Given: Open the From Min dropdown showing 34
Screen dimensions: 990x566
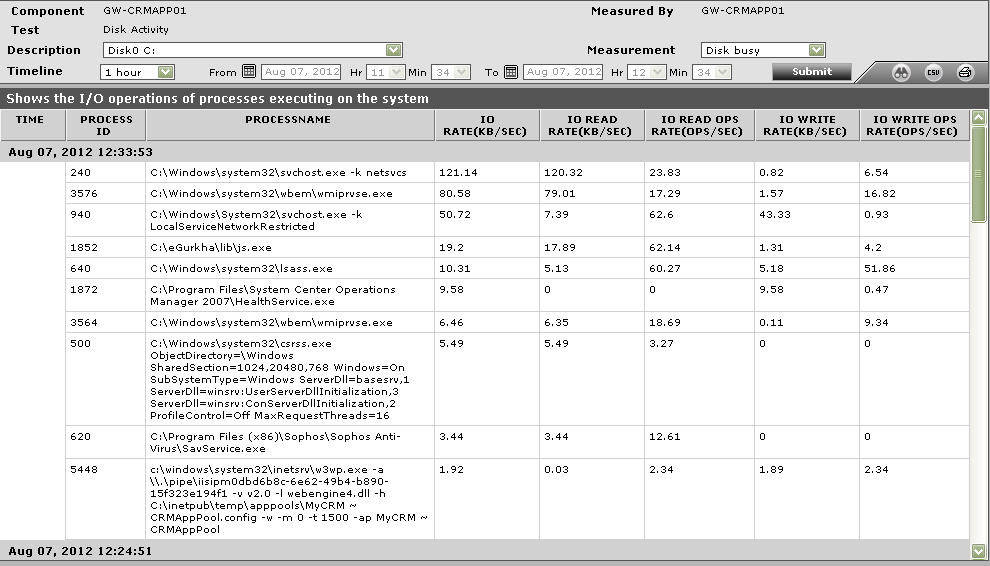Looking at the screenshot, I should [451, 72].
